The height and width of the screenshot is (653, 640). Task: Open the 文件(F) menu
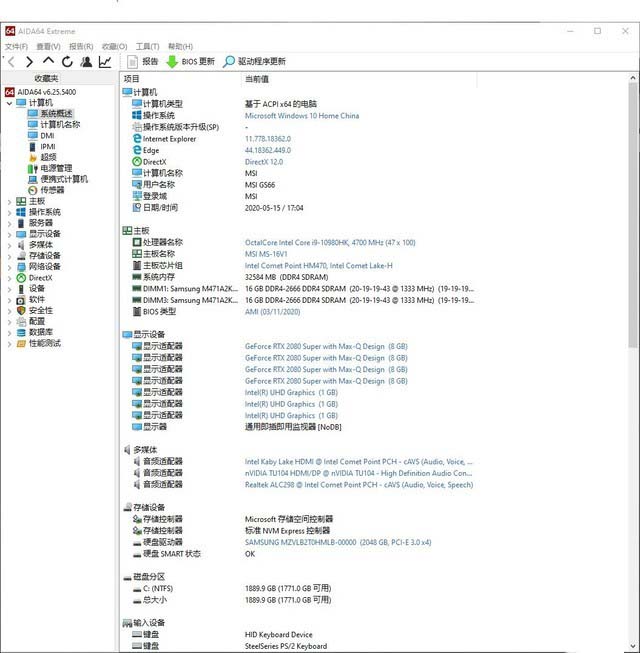(x=16, y=46)
